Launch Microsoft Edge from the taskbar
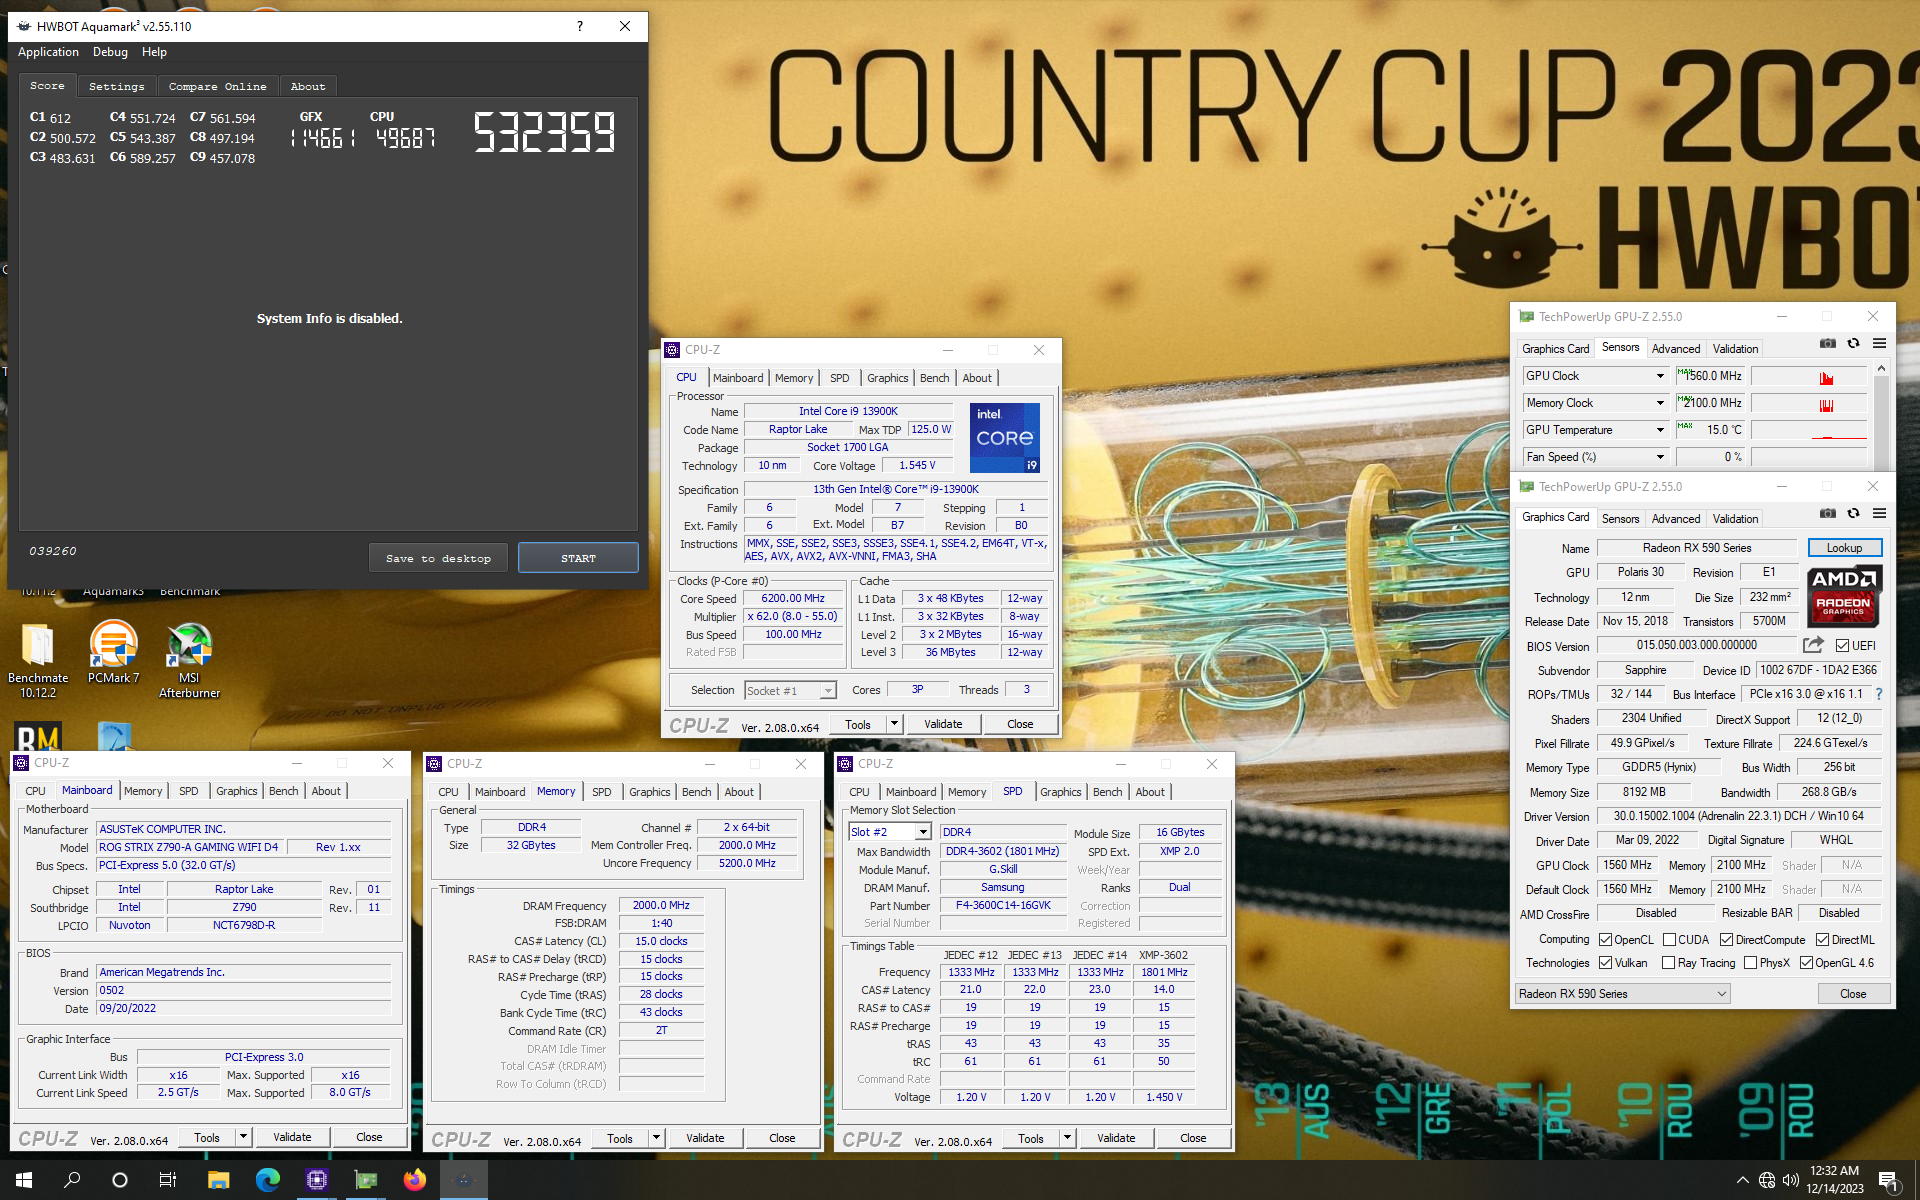The image size is (1920, 1200). (x=267, y=1180)
